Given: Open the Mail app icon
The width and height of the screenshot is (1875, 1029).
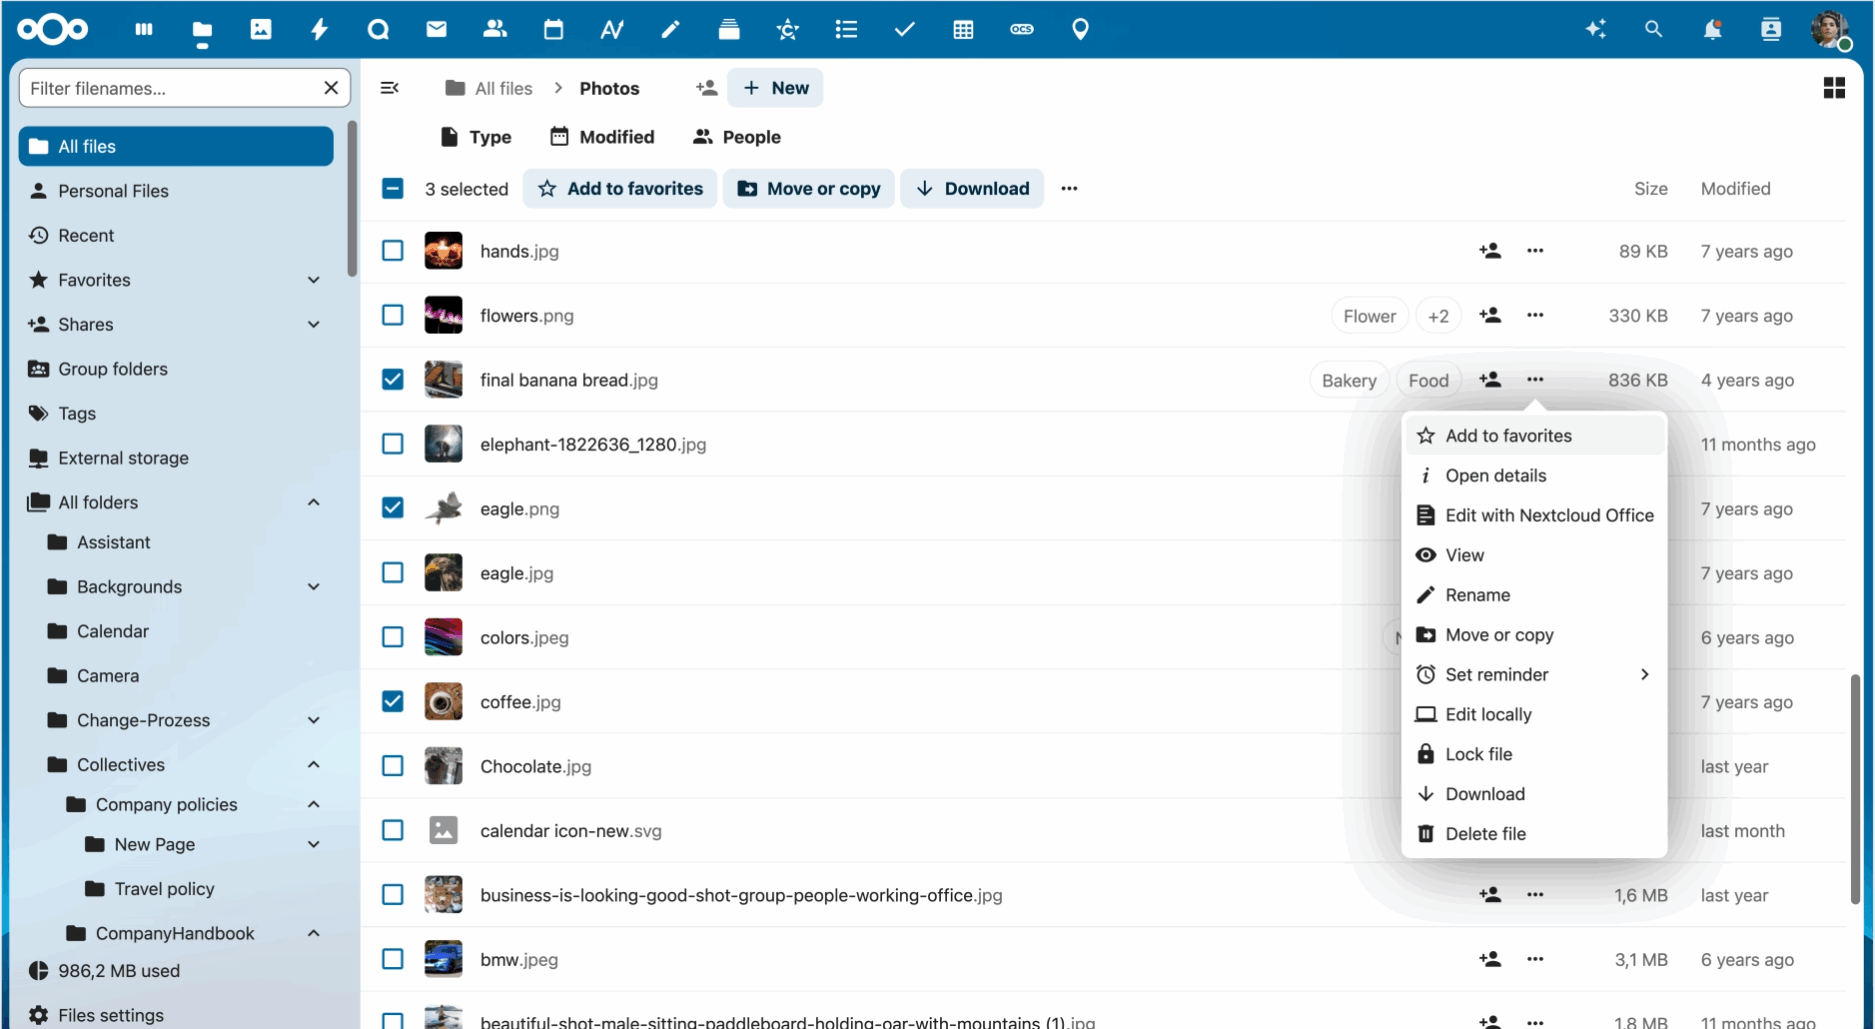Looking at the screenshot, I should (x=436, y=29).
